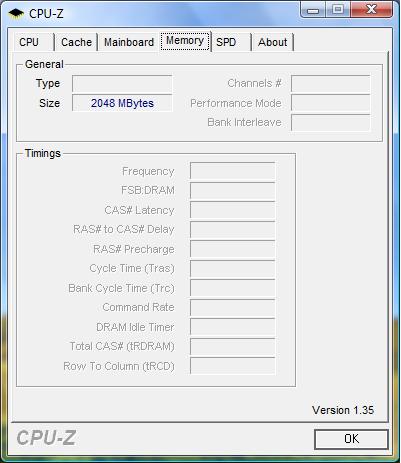Select the Memory tab
This screenshot has width=401, height=463.
click(185, 41)
